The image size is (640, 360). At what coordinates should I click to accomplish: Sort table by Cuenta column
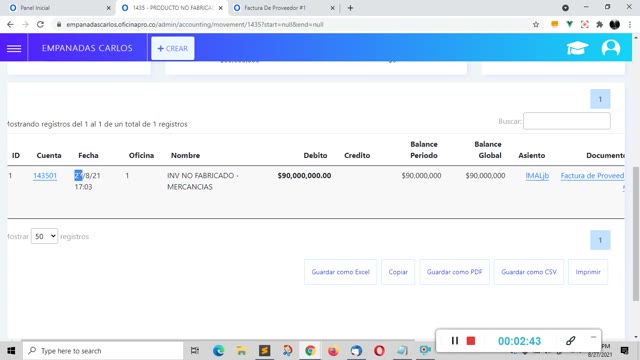pyautogui.click(x=49, y=156)
